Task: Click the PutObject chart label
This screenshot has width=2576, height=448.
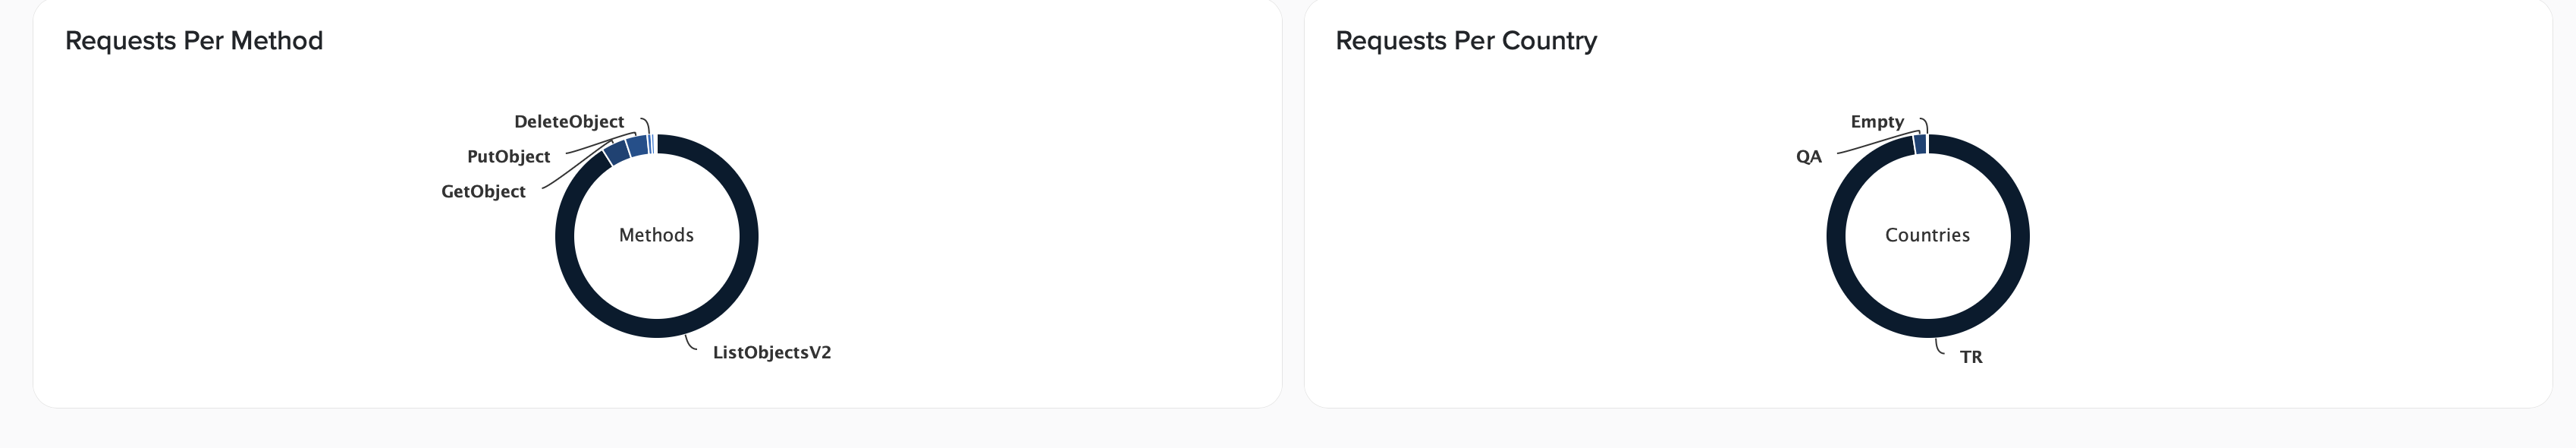Action: [508, 157]
